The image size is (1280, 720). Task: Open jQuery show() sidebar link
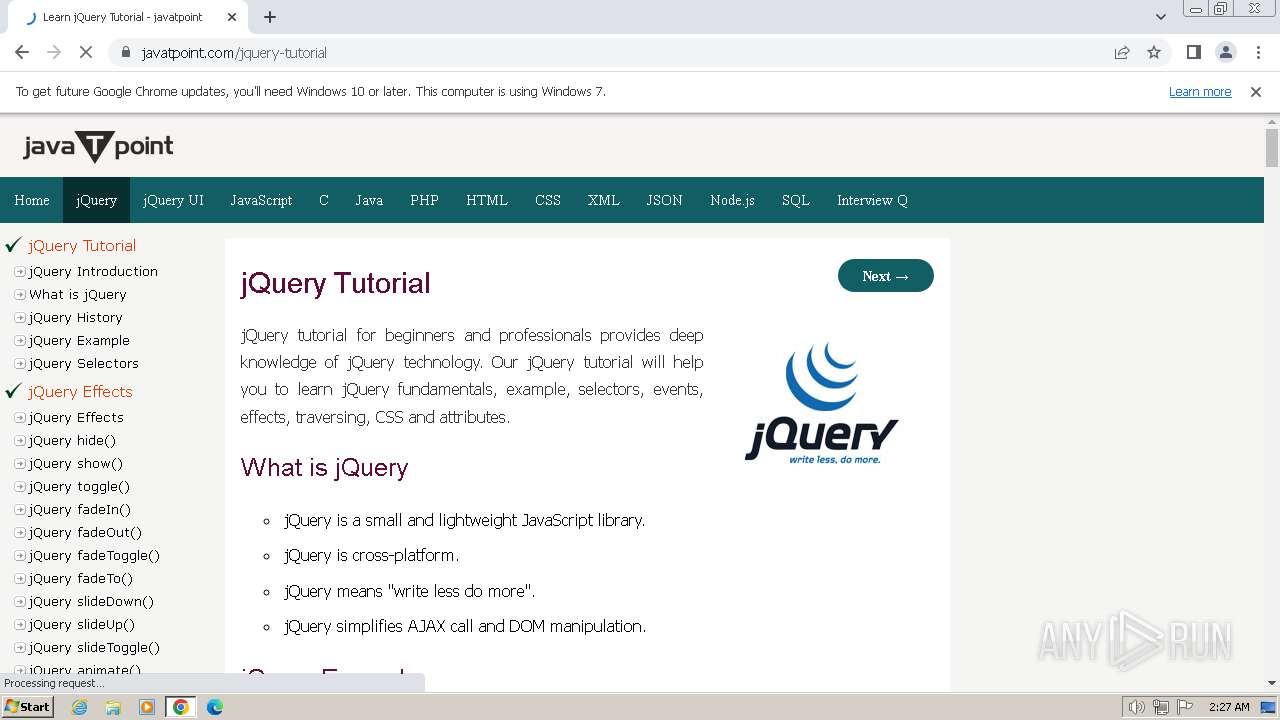click(x=76, y=463)
